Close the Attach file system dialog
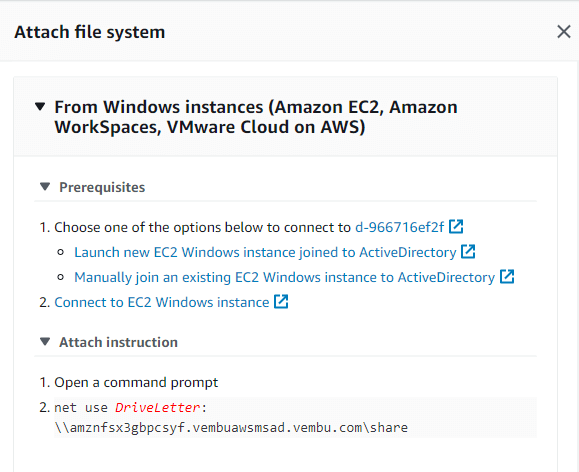The width and height of the screenshot is (579, 472). [x=563, y=32]
